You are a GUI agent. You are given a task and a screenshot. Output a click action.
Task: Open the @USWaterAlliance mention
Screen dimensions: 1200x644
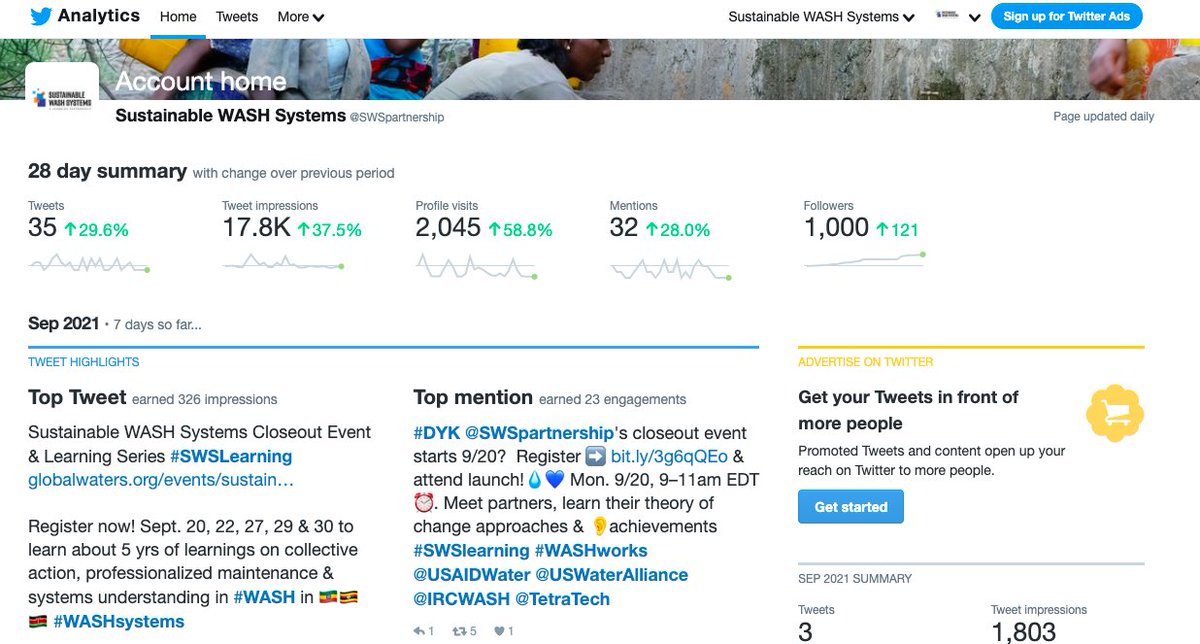612,575
